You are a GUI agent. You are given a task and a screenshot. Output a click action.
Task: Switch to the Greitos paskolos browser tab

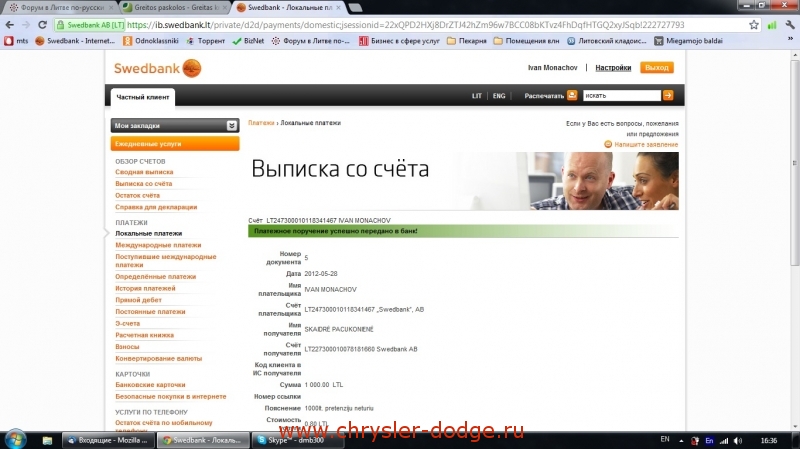[x=175, y=8]
